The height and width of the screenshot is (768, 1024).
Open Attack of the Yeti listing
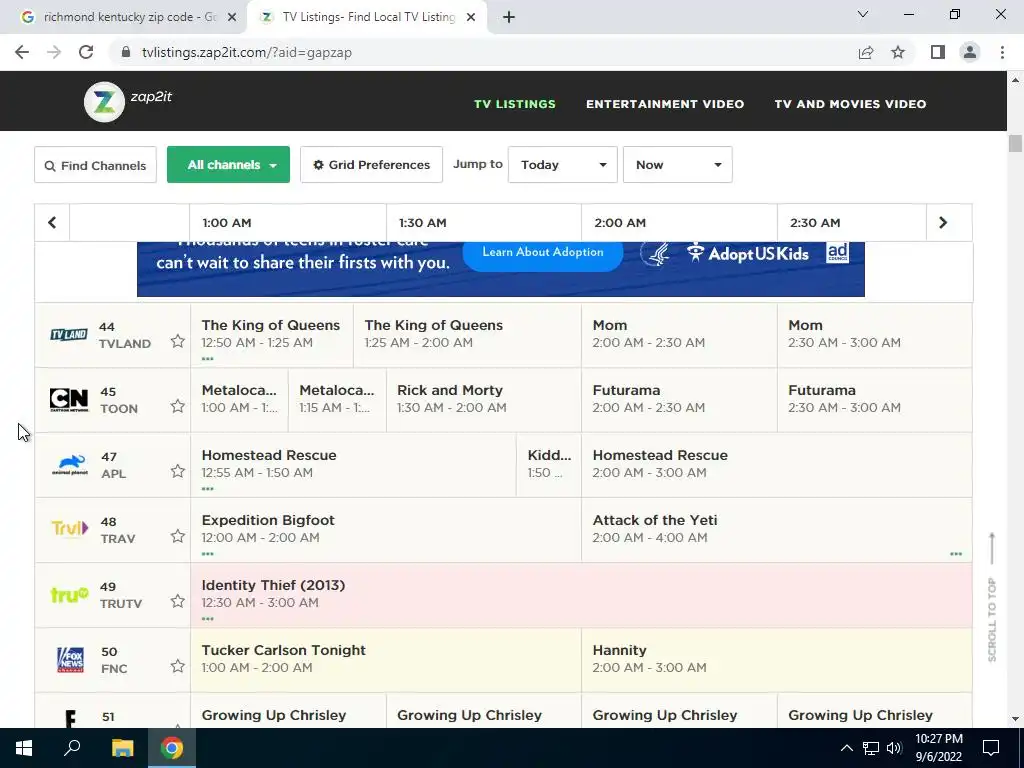click(x=776, y=530)
